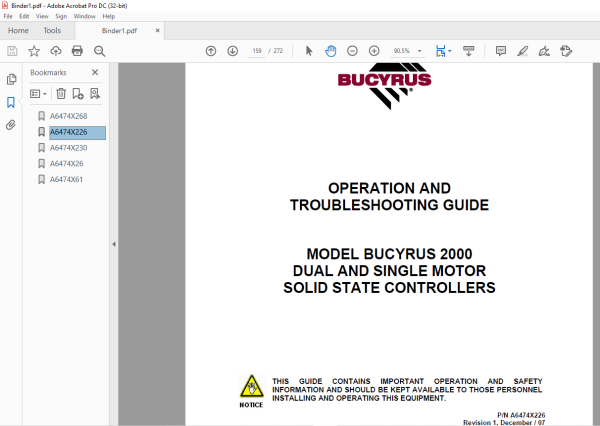
Task: Click the P/N A6474X226 text
Action: (521, 415)
